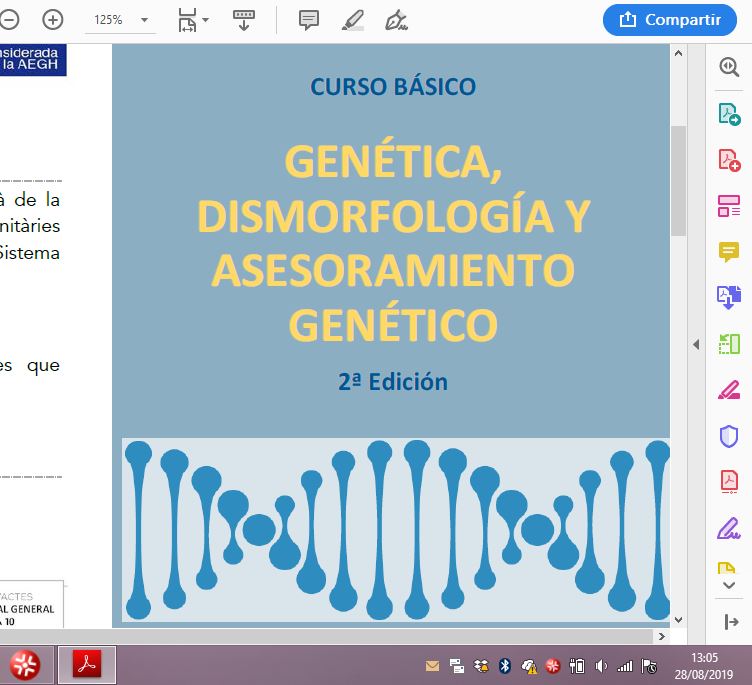Toggle the right panel with small triangle
Screen dimensions: 752x685
pos(696,344)
